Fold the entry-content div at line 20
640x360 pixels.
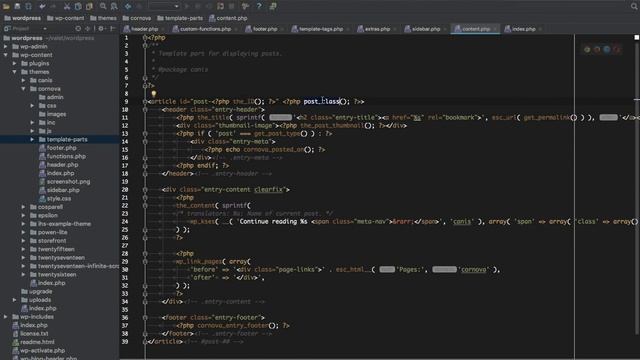pyautogui.click(x=145, y=190)
